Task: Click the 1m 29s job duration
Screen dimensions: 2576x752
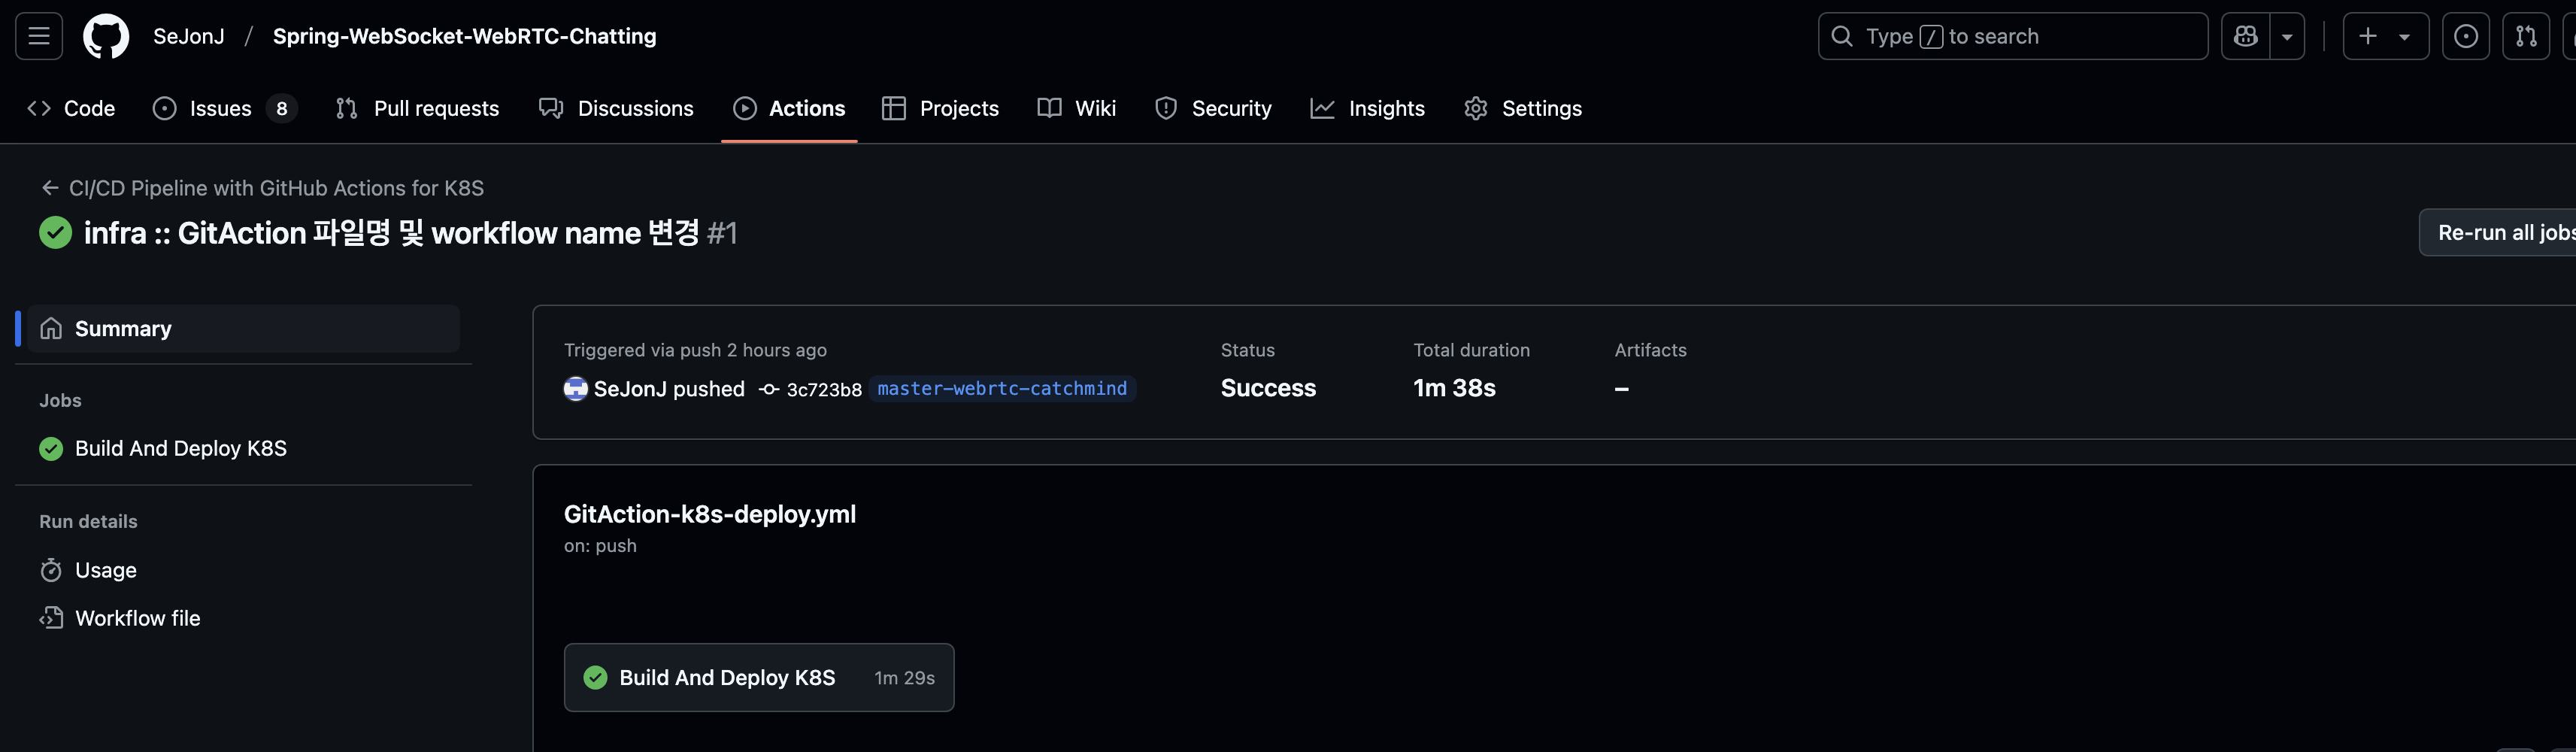Action: pyautogui.click(x=905, y=678)
